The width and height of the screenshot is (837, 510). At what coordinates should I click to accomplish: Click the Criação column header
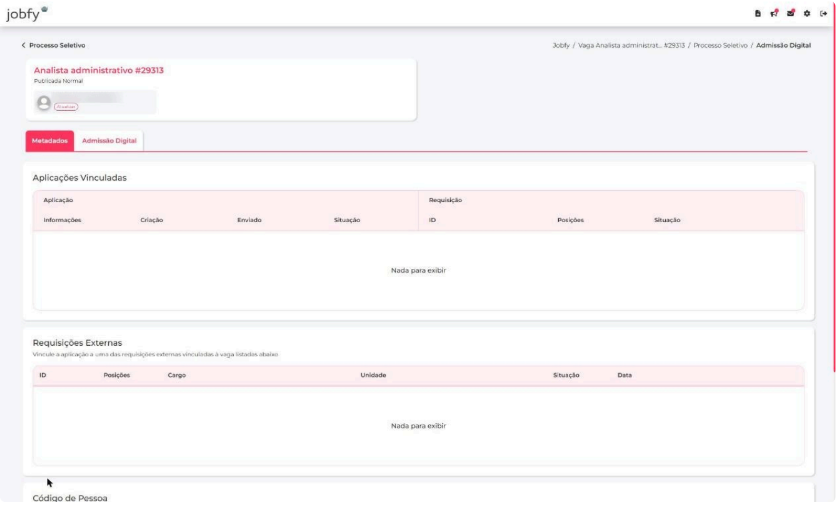(152, 220)
